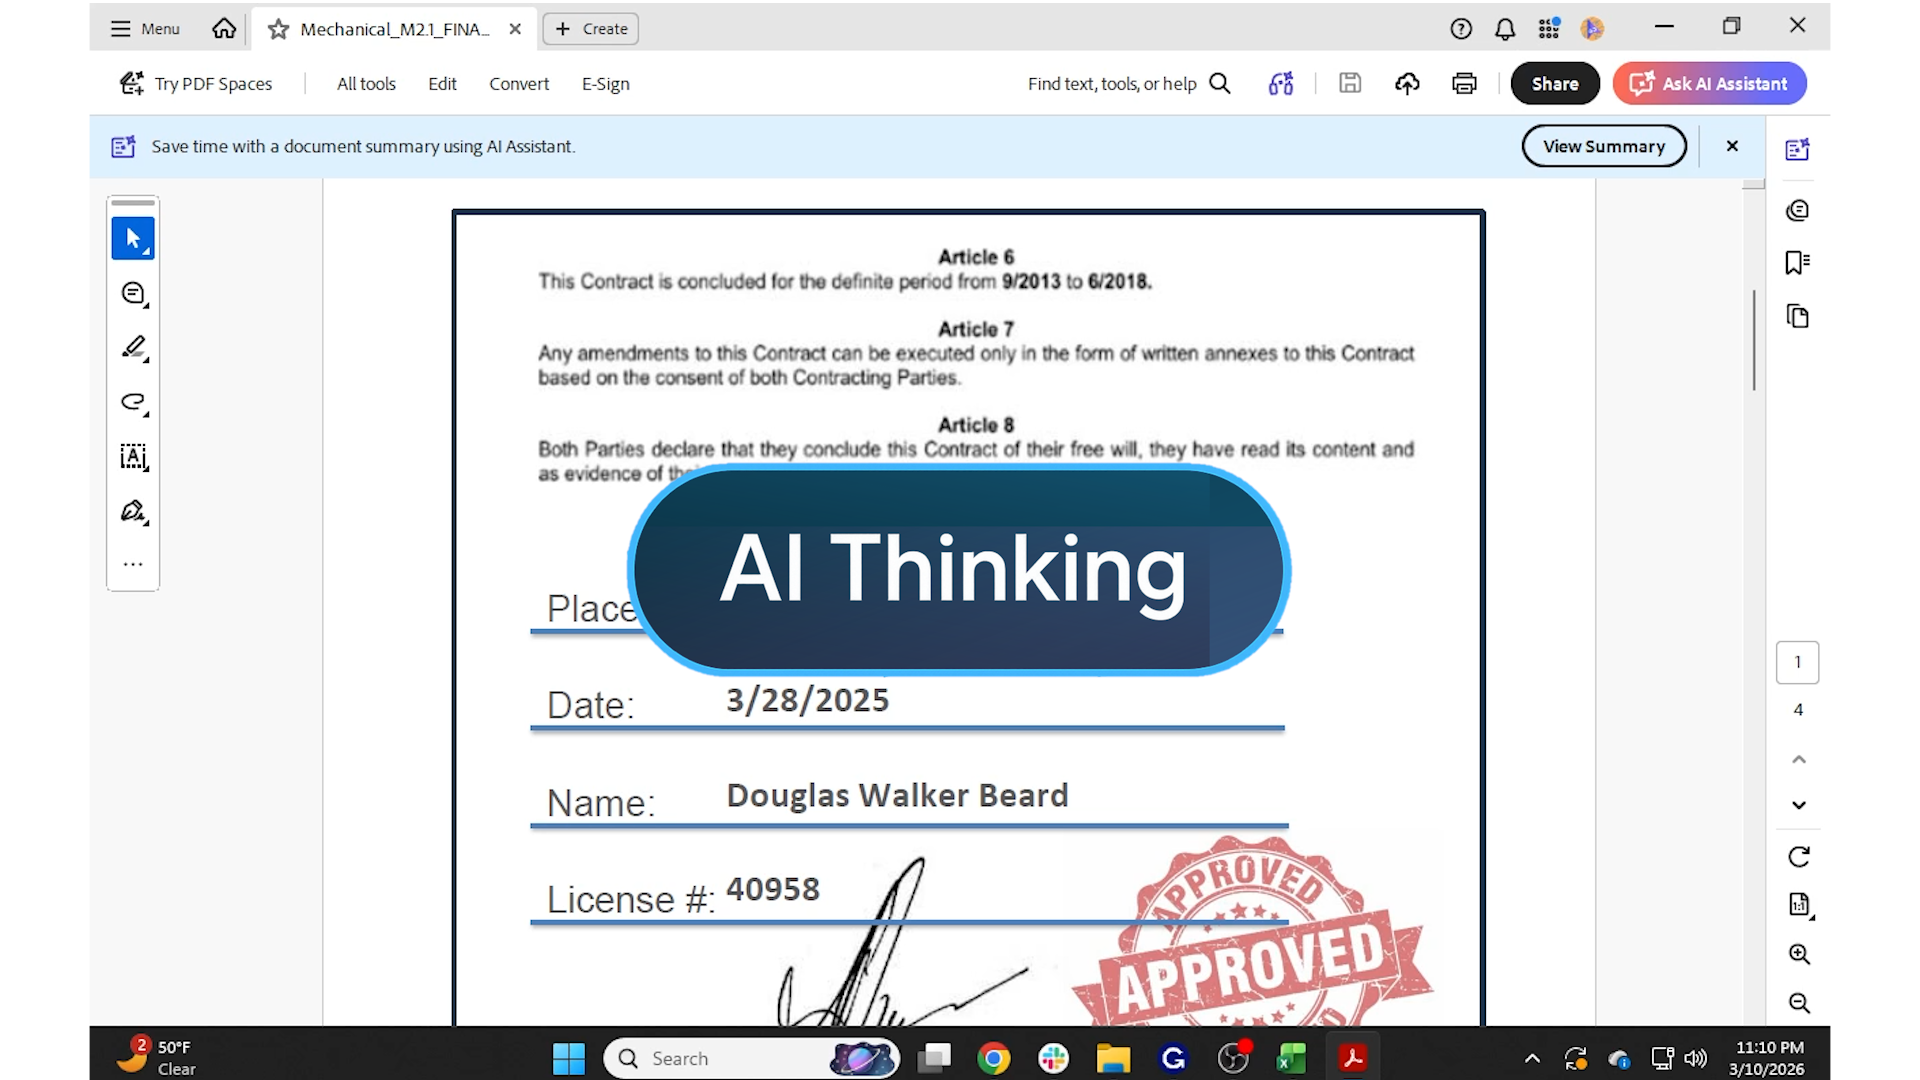Screen dimensions: 1920x1080
Task: Close the Mechanical_M2.1_FINA tab
Action: point(515,29)
